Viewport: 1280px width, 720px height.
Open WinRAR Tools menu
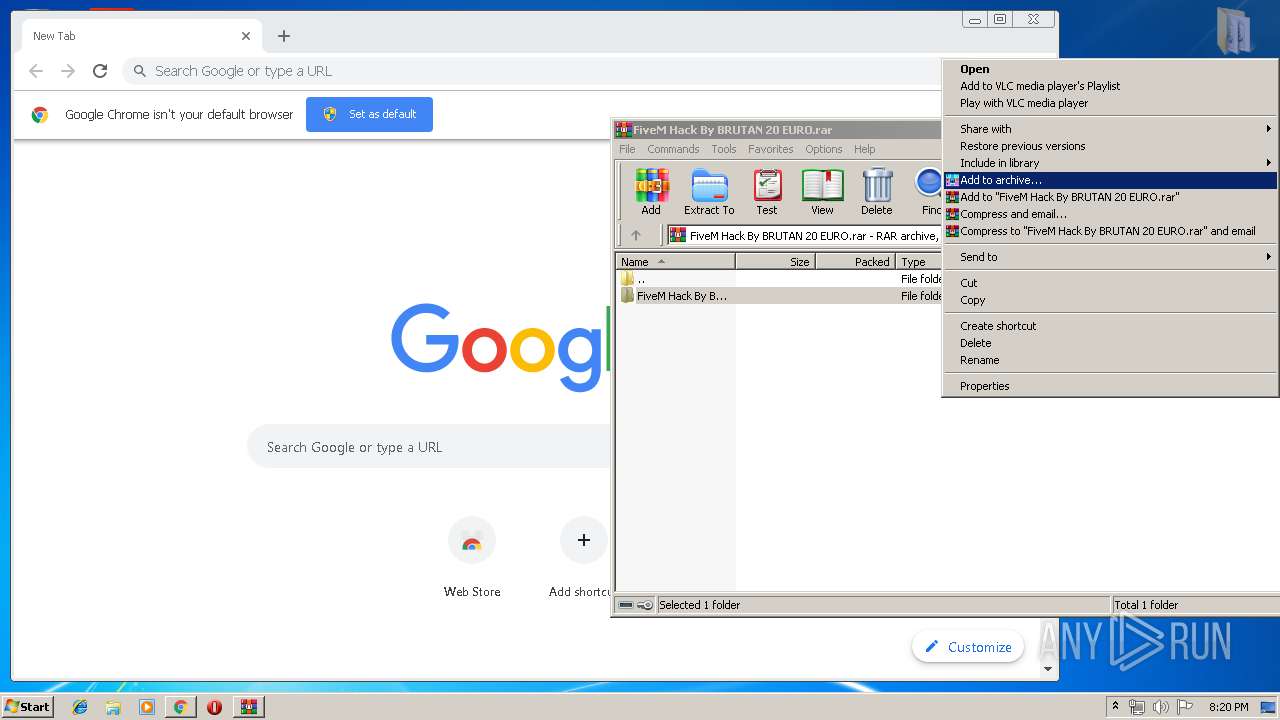tap(724, 149)
